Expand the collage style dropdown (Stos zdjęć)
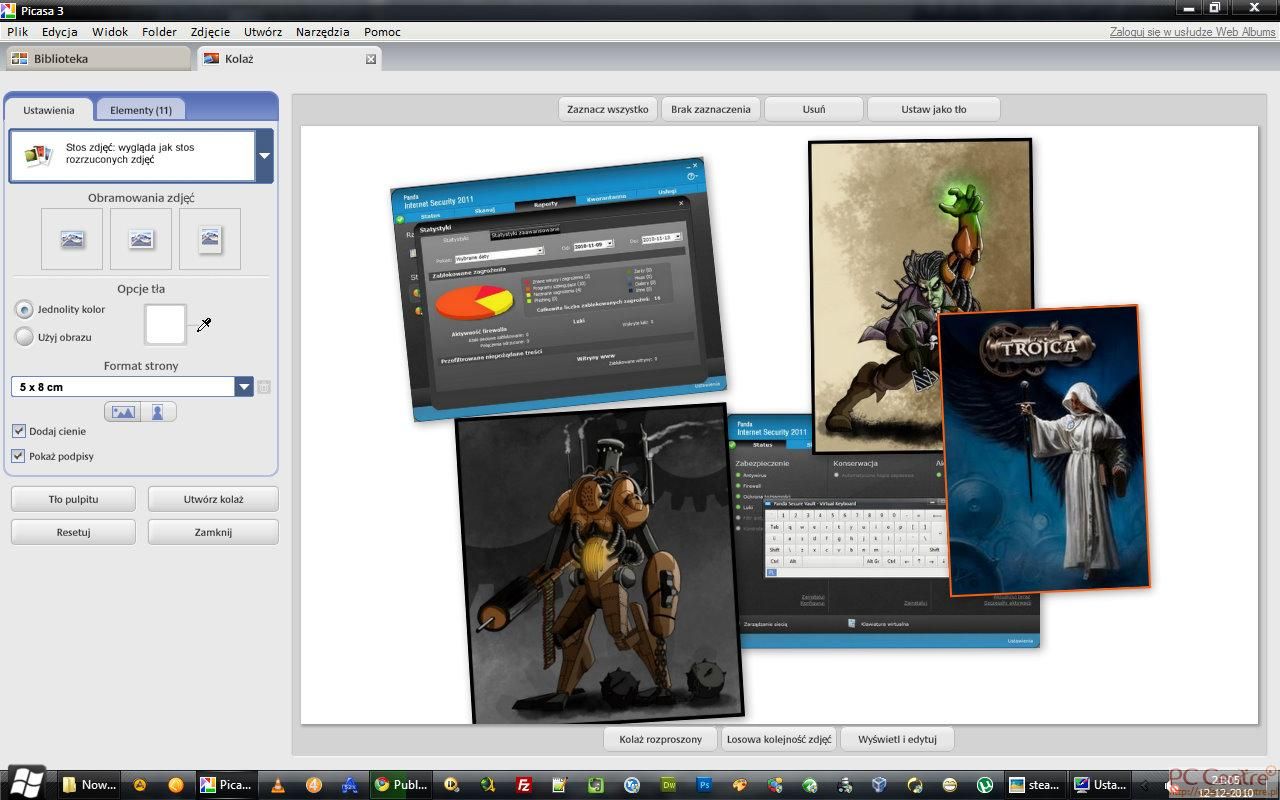The height and width of the screenshot is (800, 1280). [264, 156]
